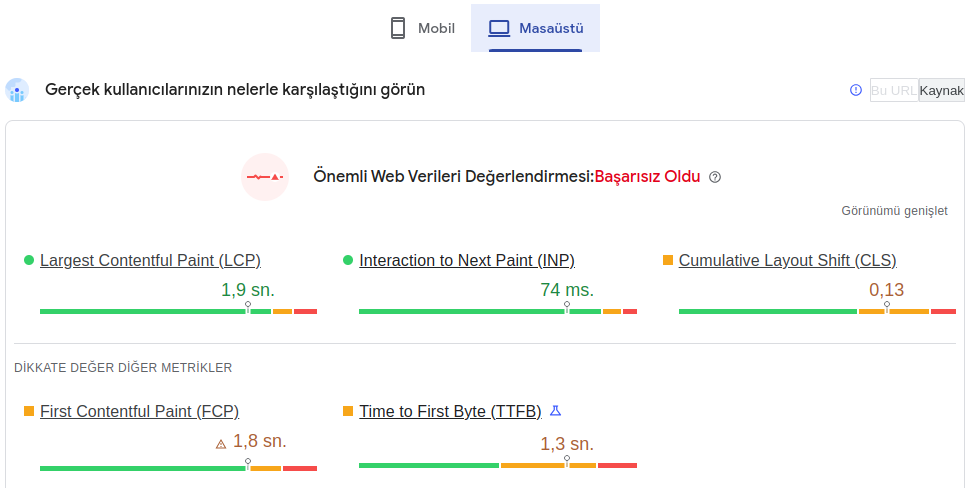Click the FCP warning triangle icon
This screenshot has width=969, height=488.
tap(221, 444)
